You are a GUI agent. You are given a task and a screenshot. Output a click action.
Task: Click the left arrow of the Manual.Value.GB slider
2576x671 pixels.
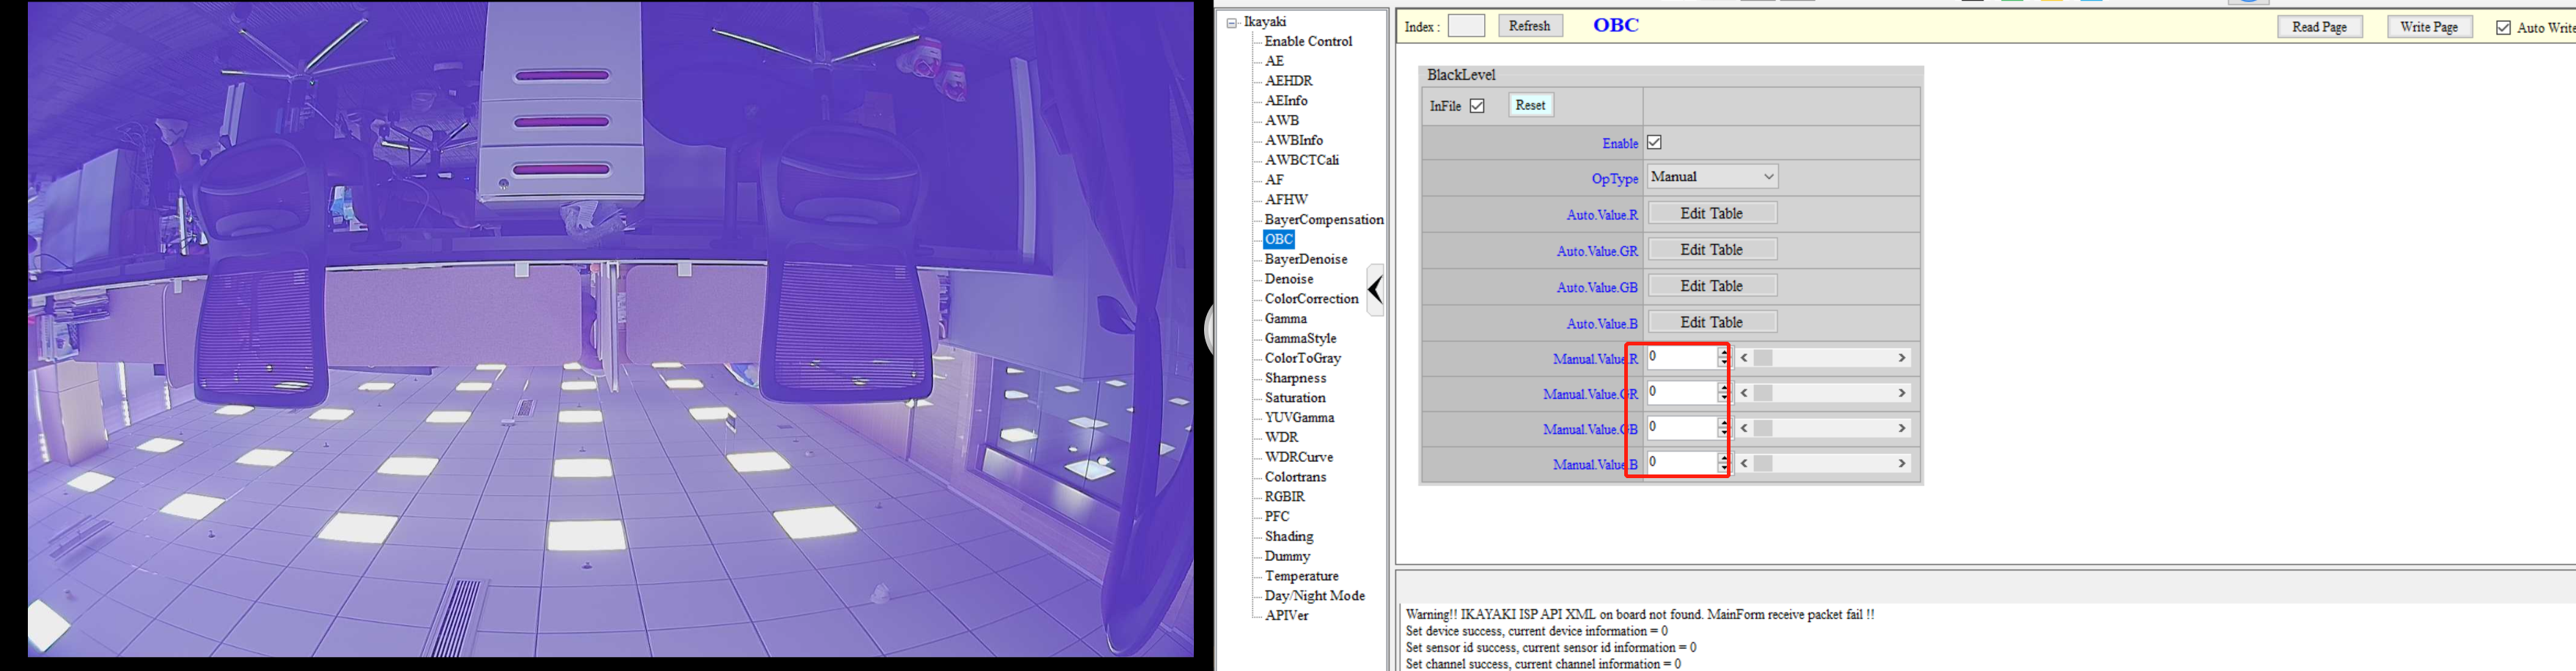(1744, 428)
